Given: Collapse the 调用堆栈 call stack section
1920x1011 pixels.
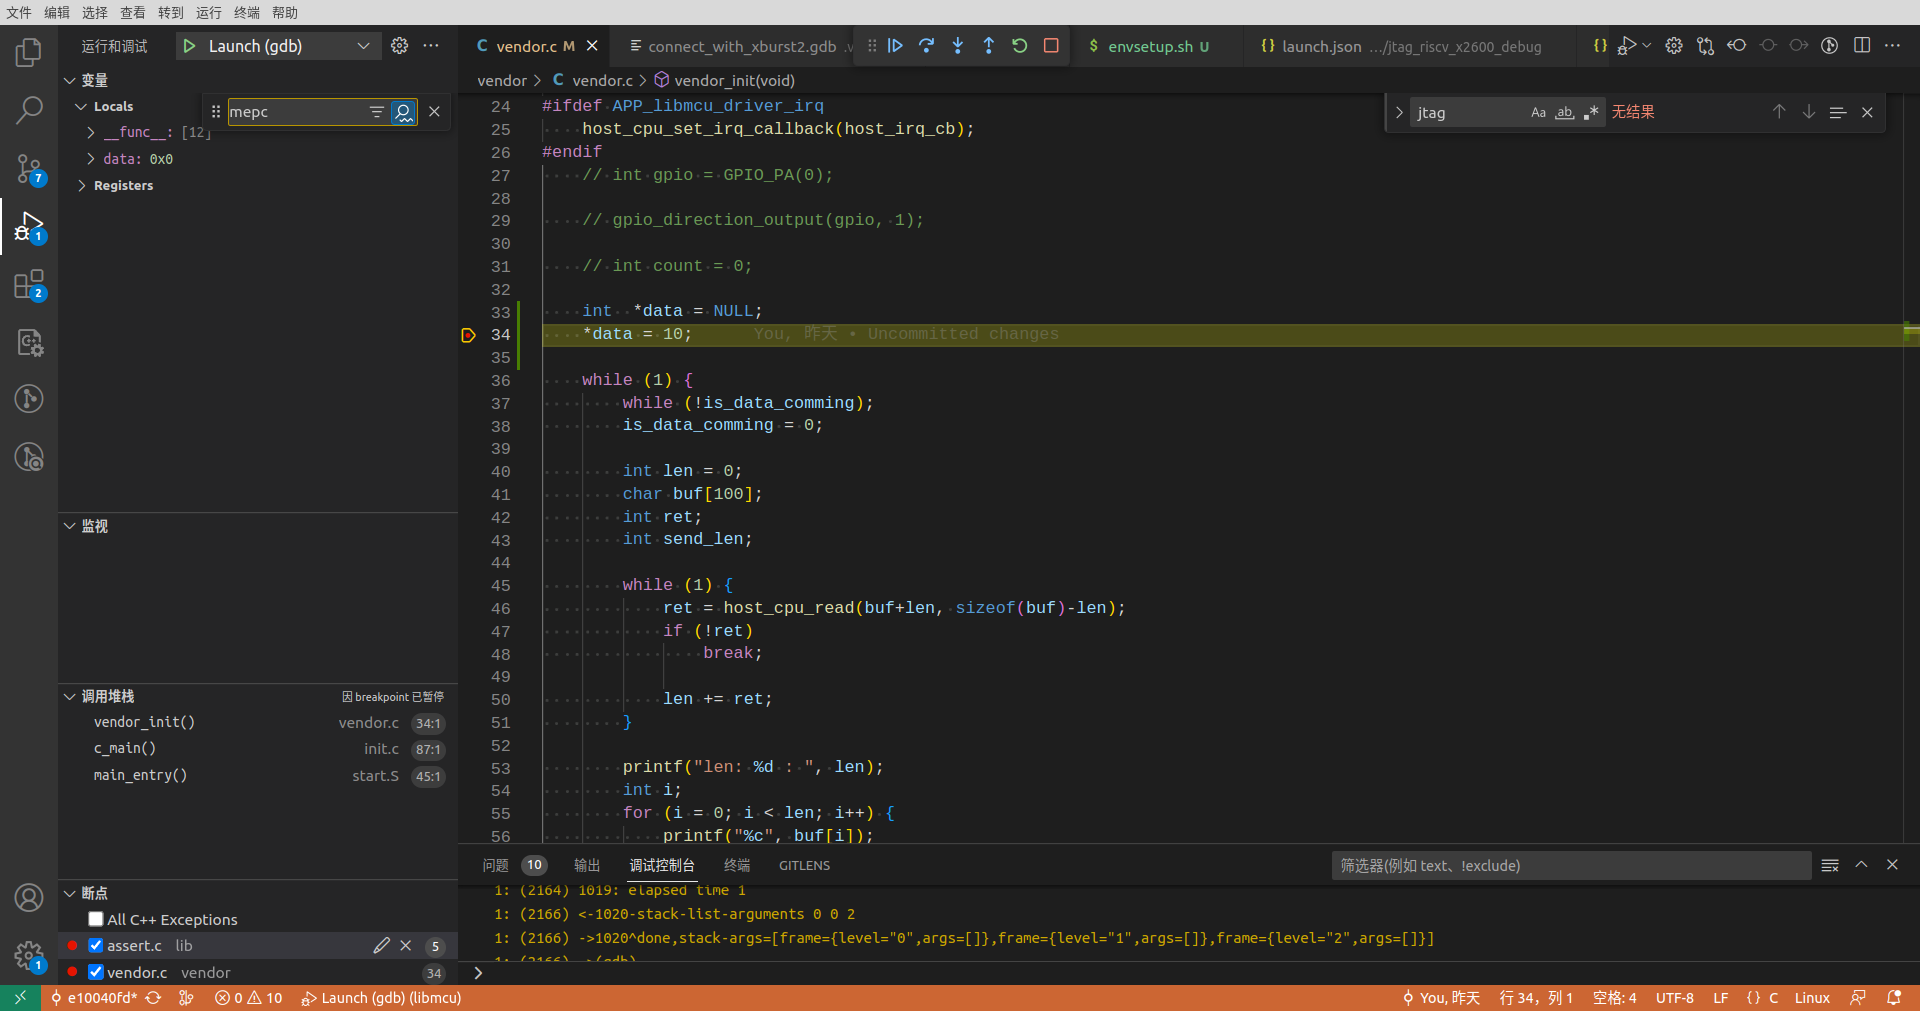Looking at the screenshot, I should coord(70,696).
